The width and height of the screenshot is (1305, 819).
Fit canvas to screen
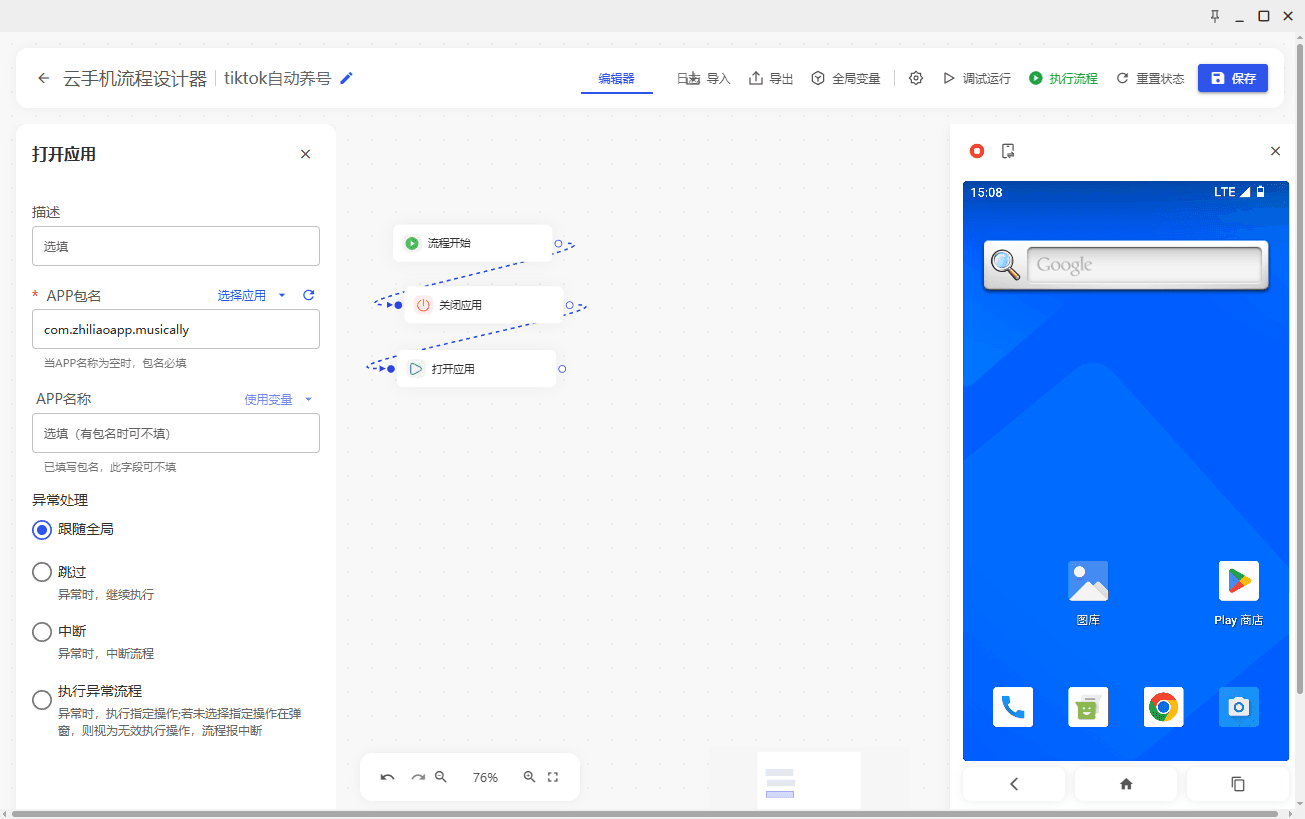coord(553,777)
